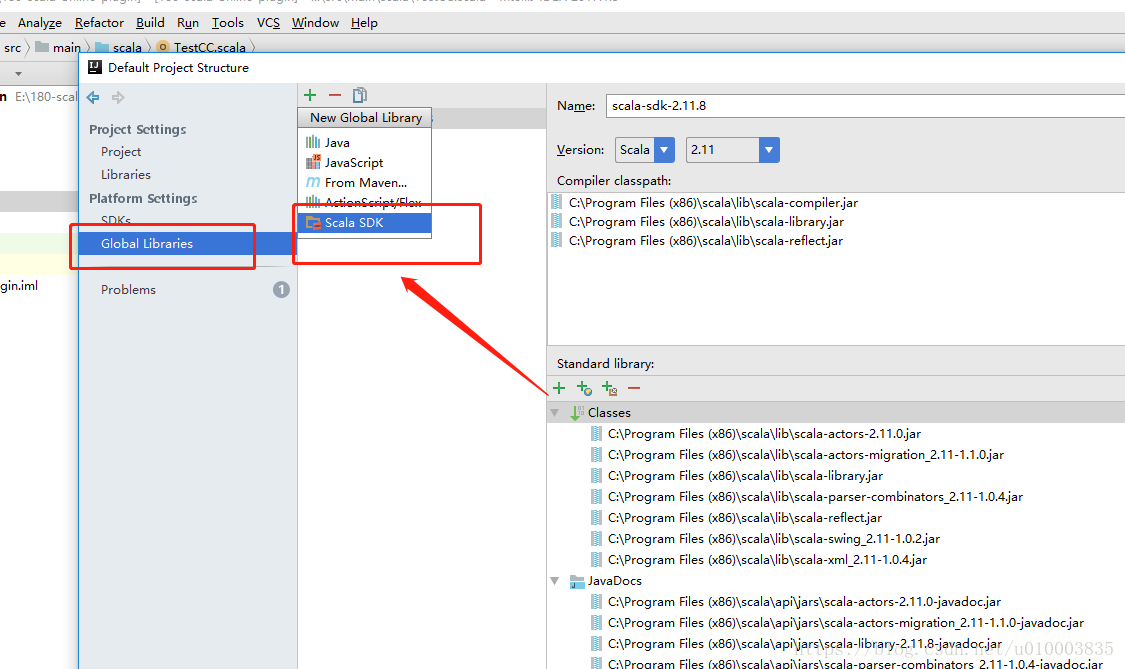
Task: Click the main folder breadcrumb icon
Action: 42,47
